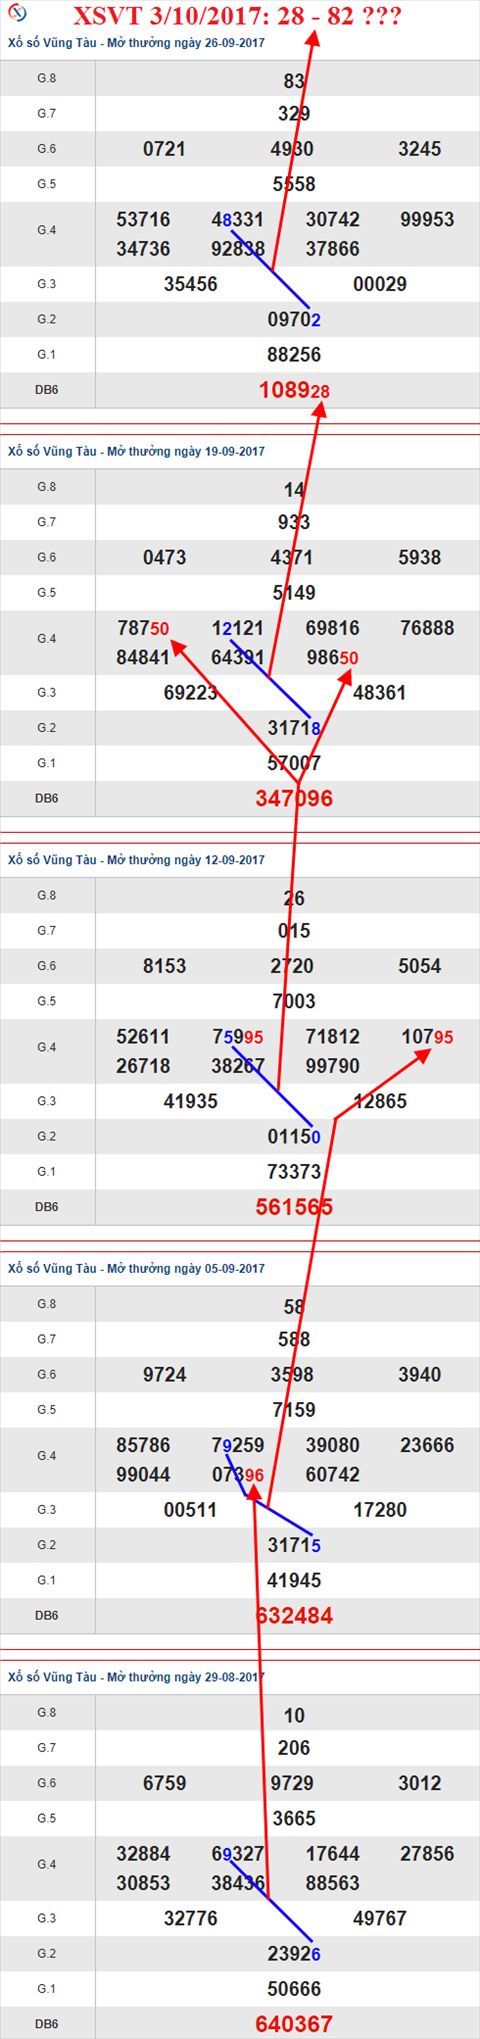The width and height of the screenshot is (480, 2039).
Task: Click G.4 number 34736
Action: point(143,249)
